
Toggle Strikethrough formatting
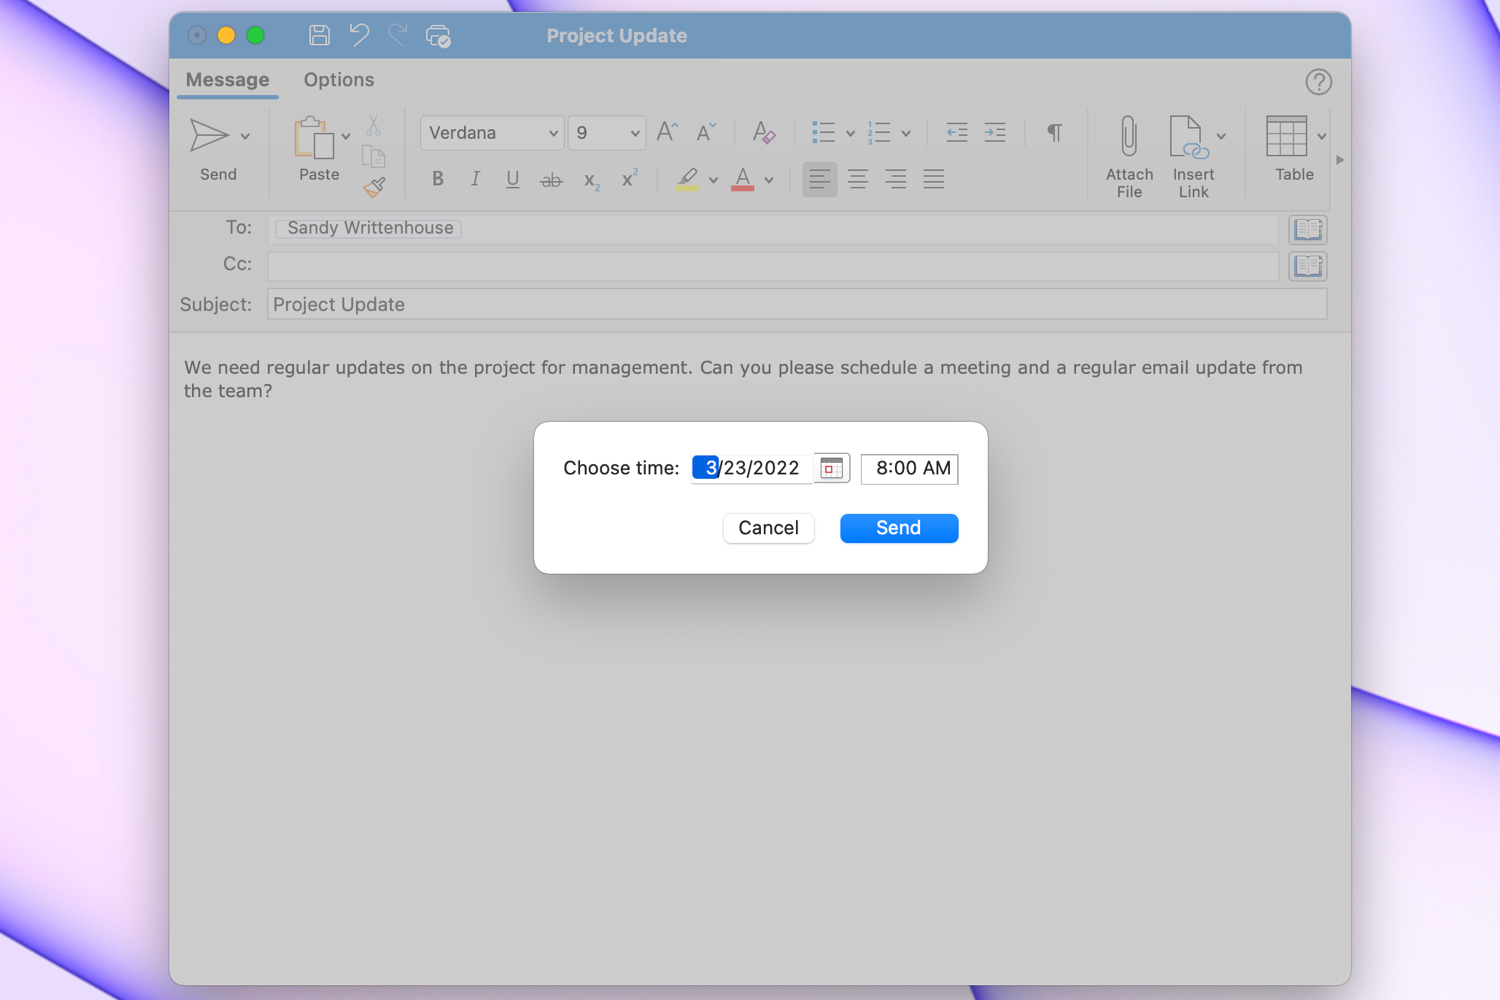[x=551, y=180]
